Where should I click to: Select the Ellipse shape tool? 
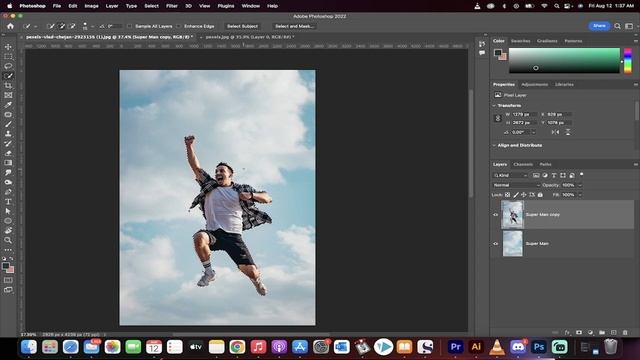click(x=8, y=221)
